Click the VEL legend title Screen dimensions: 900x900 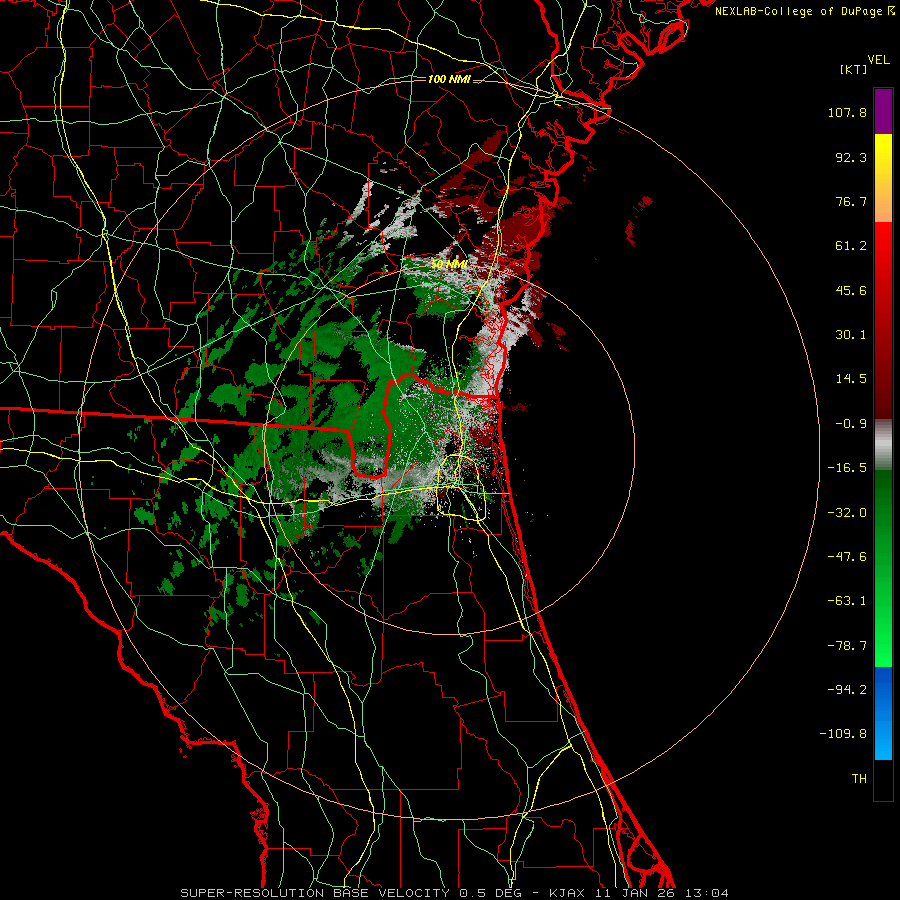point(878,59)
